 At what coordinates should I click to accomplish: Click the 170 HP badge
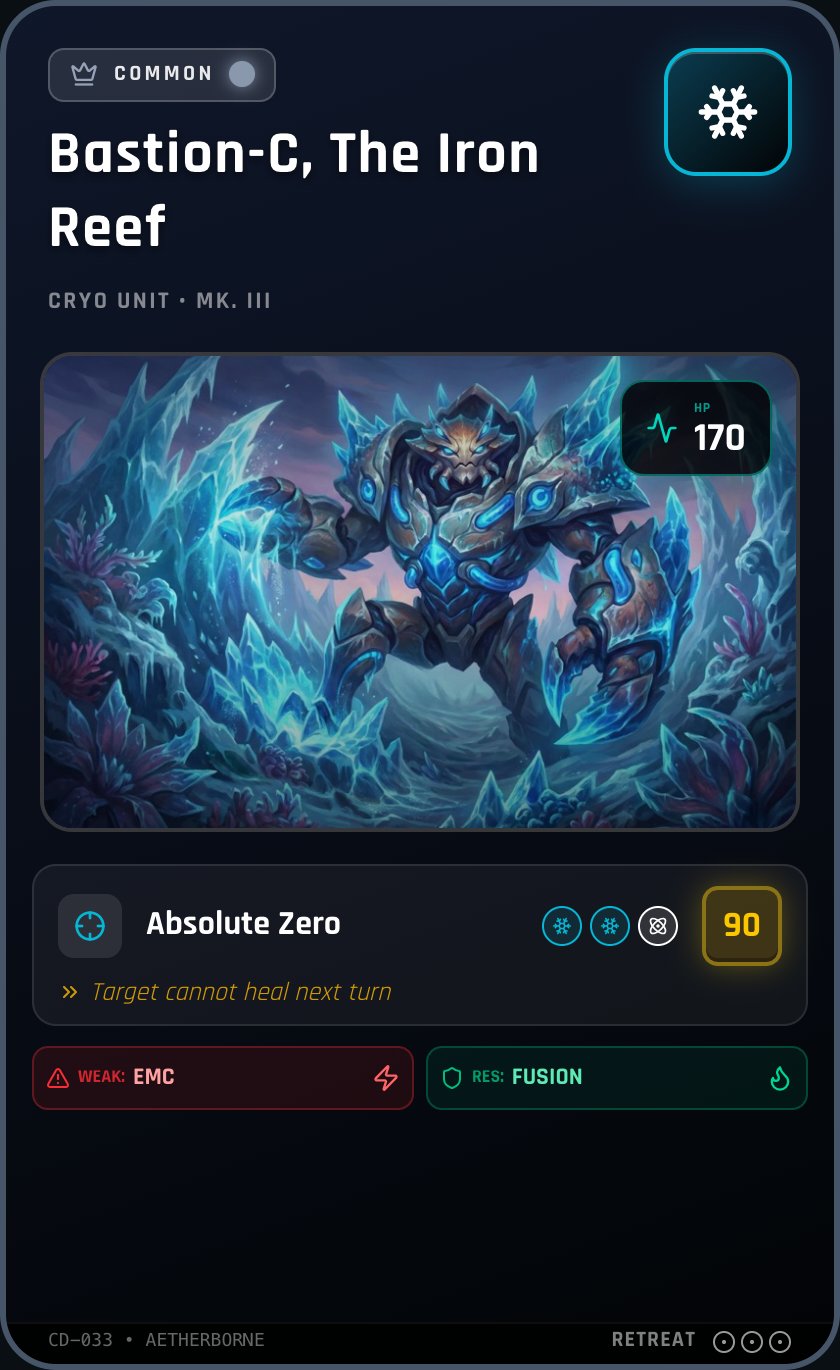(696, 428)
